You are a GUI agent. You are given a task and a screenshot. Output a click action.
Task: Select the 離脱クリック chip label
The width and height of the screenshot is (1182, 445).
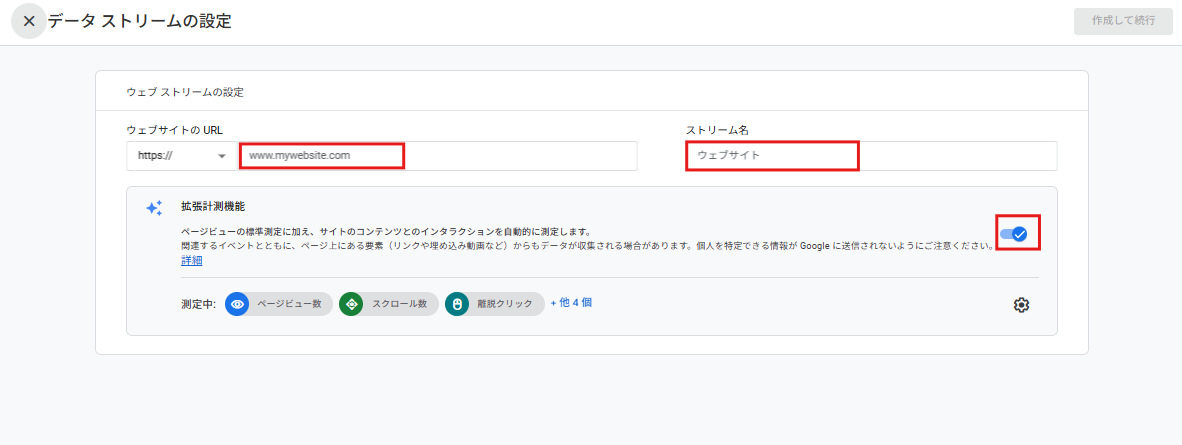[505, 304]
